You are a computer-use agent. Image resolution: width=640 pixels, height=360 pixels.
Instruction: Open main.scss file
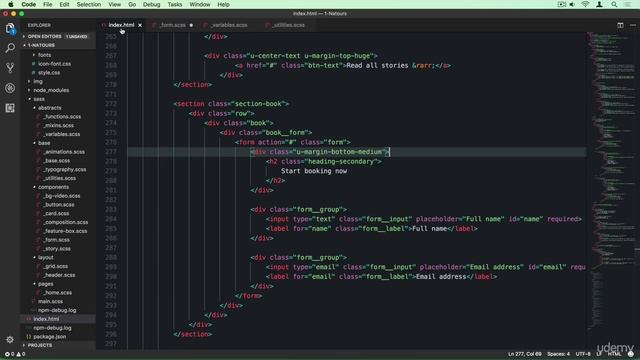point(50,301)
